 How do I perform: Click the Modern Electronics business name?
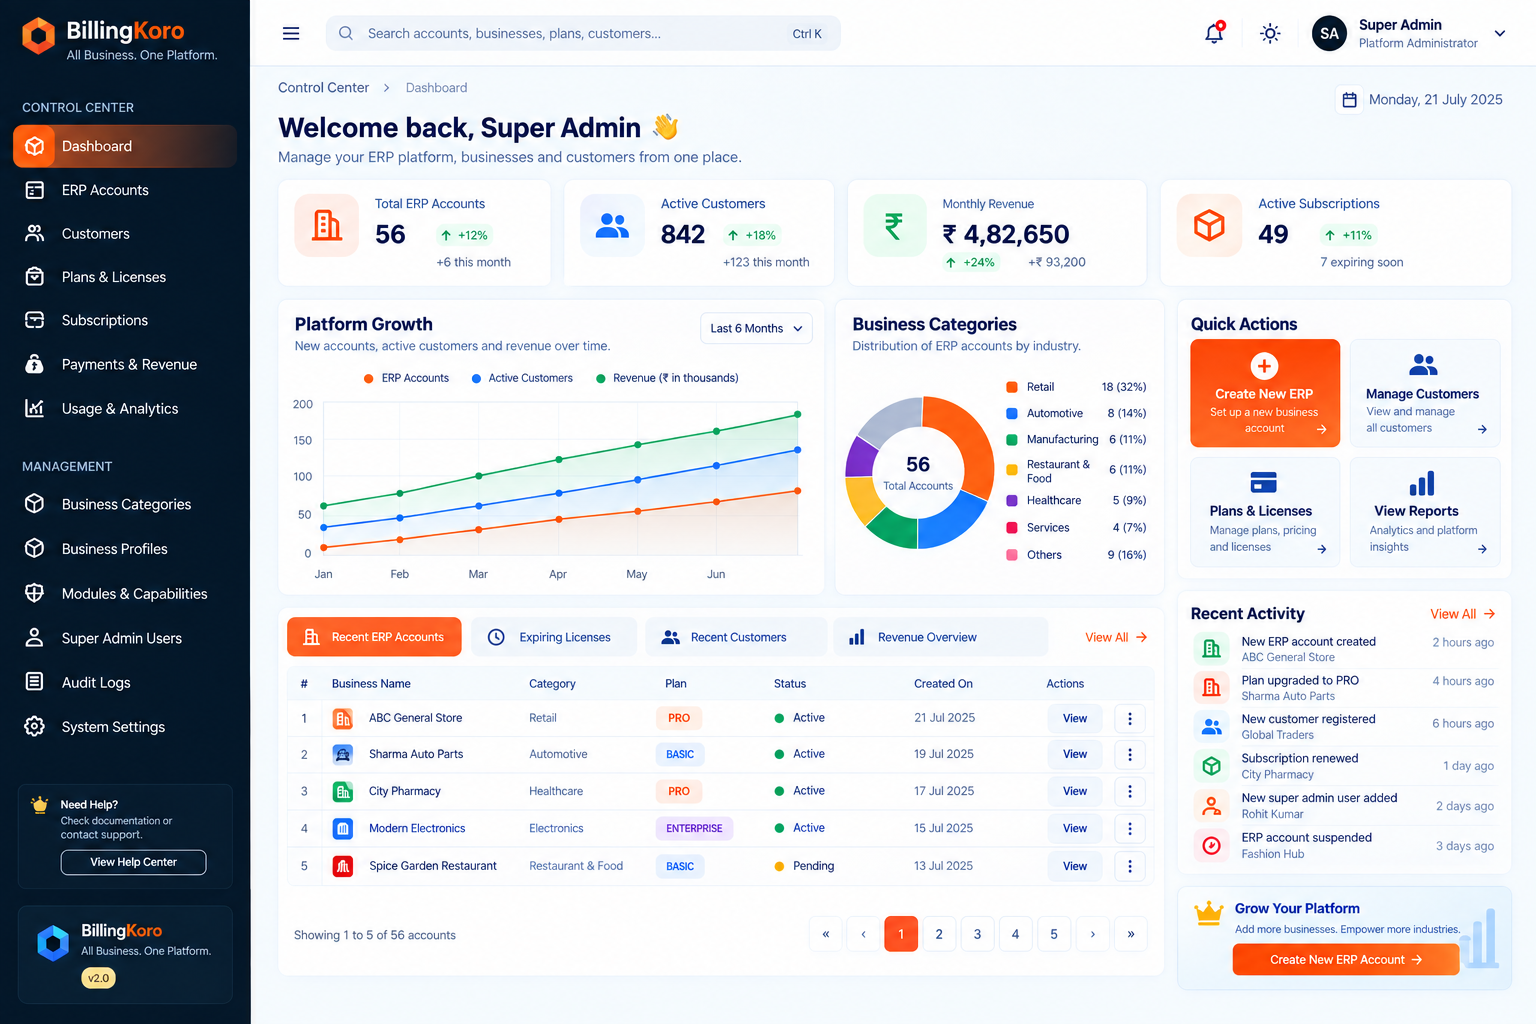[x=417, y=828]
